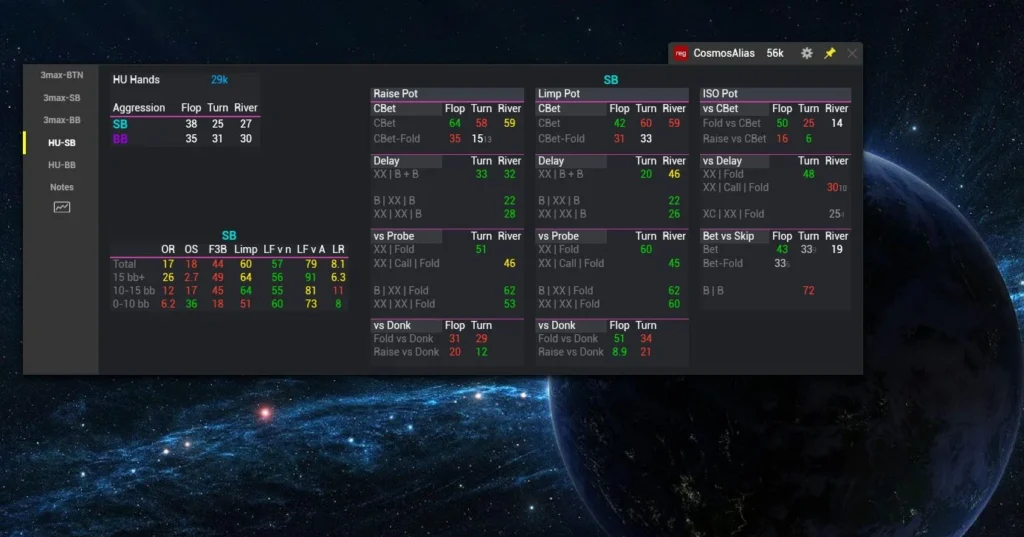Click Raise Pot Fold vs Donk label
1024x537 pixels.
point(403,338)
